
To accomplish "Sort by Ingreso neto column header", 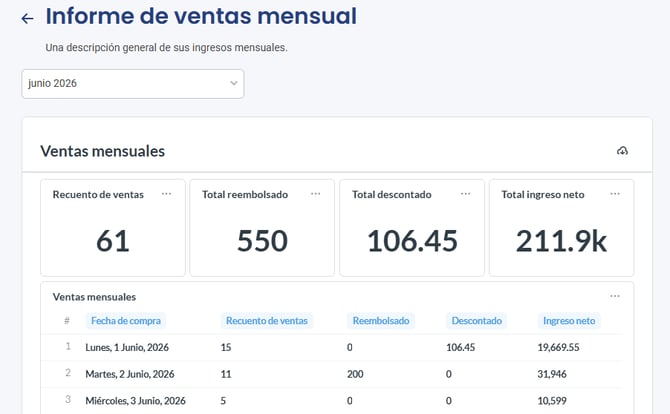I will click(x=569, y=321).
